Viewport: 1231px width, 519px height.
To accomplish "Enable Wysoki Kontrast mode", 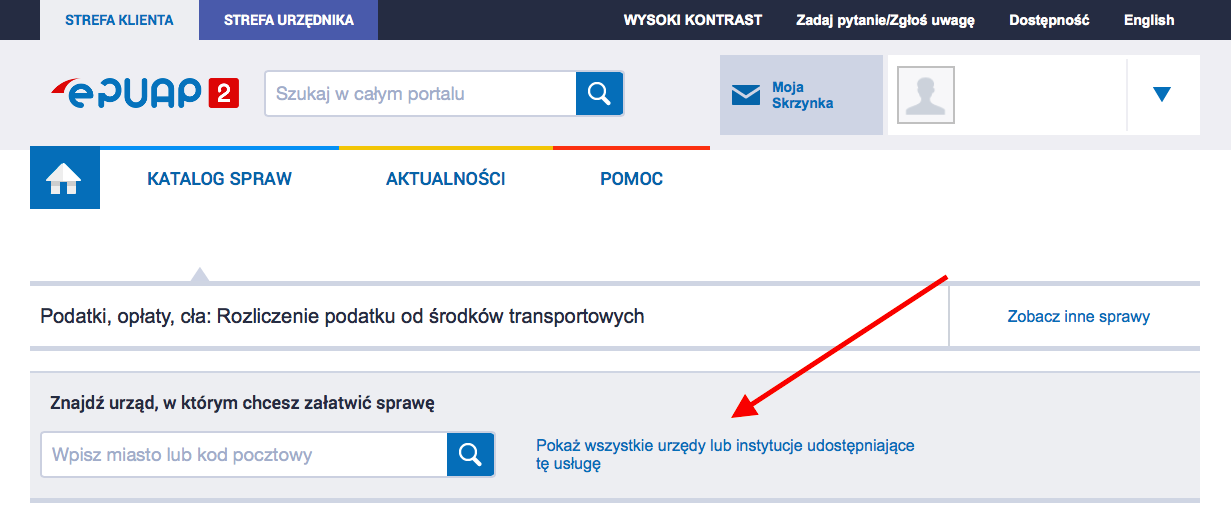I will [x=693, y=20].
